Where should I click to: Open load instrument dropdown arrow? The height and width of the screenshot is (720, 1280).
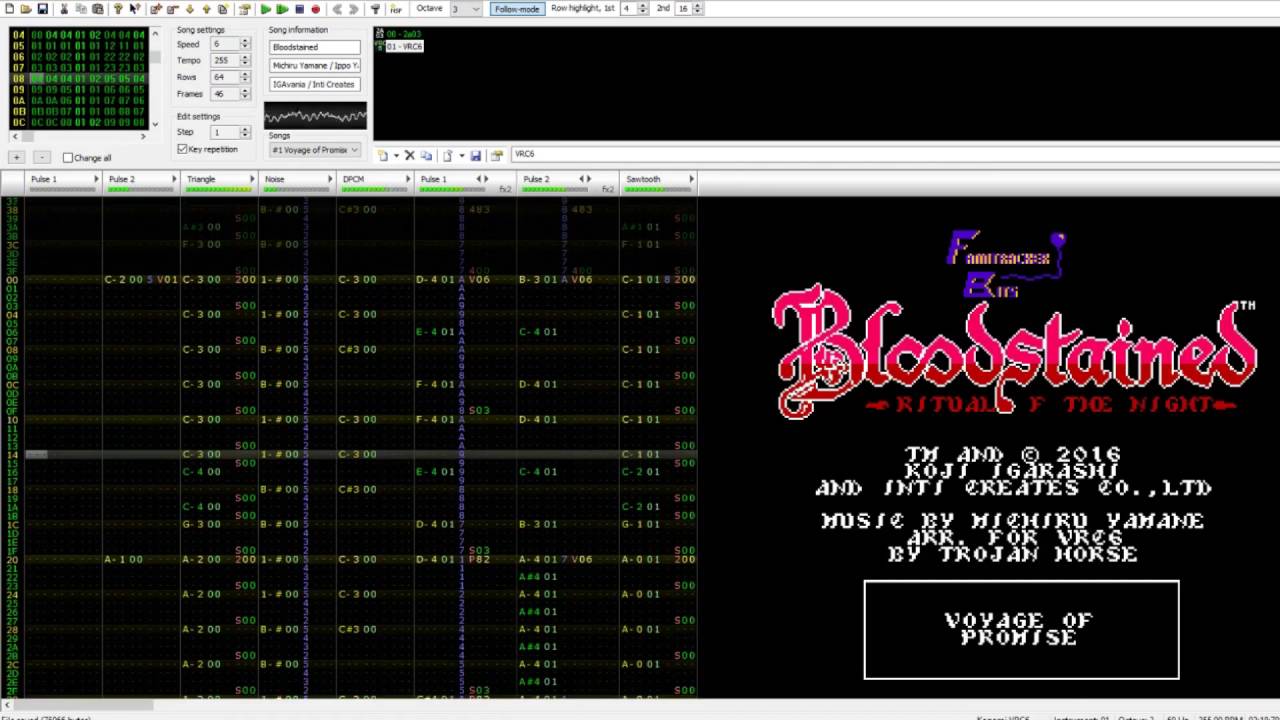pyautogui.click(x=461, y=155)
